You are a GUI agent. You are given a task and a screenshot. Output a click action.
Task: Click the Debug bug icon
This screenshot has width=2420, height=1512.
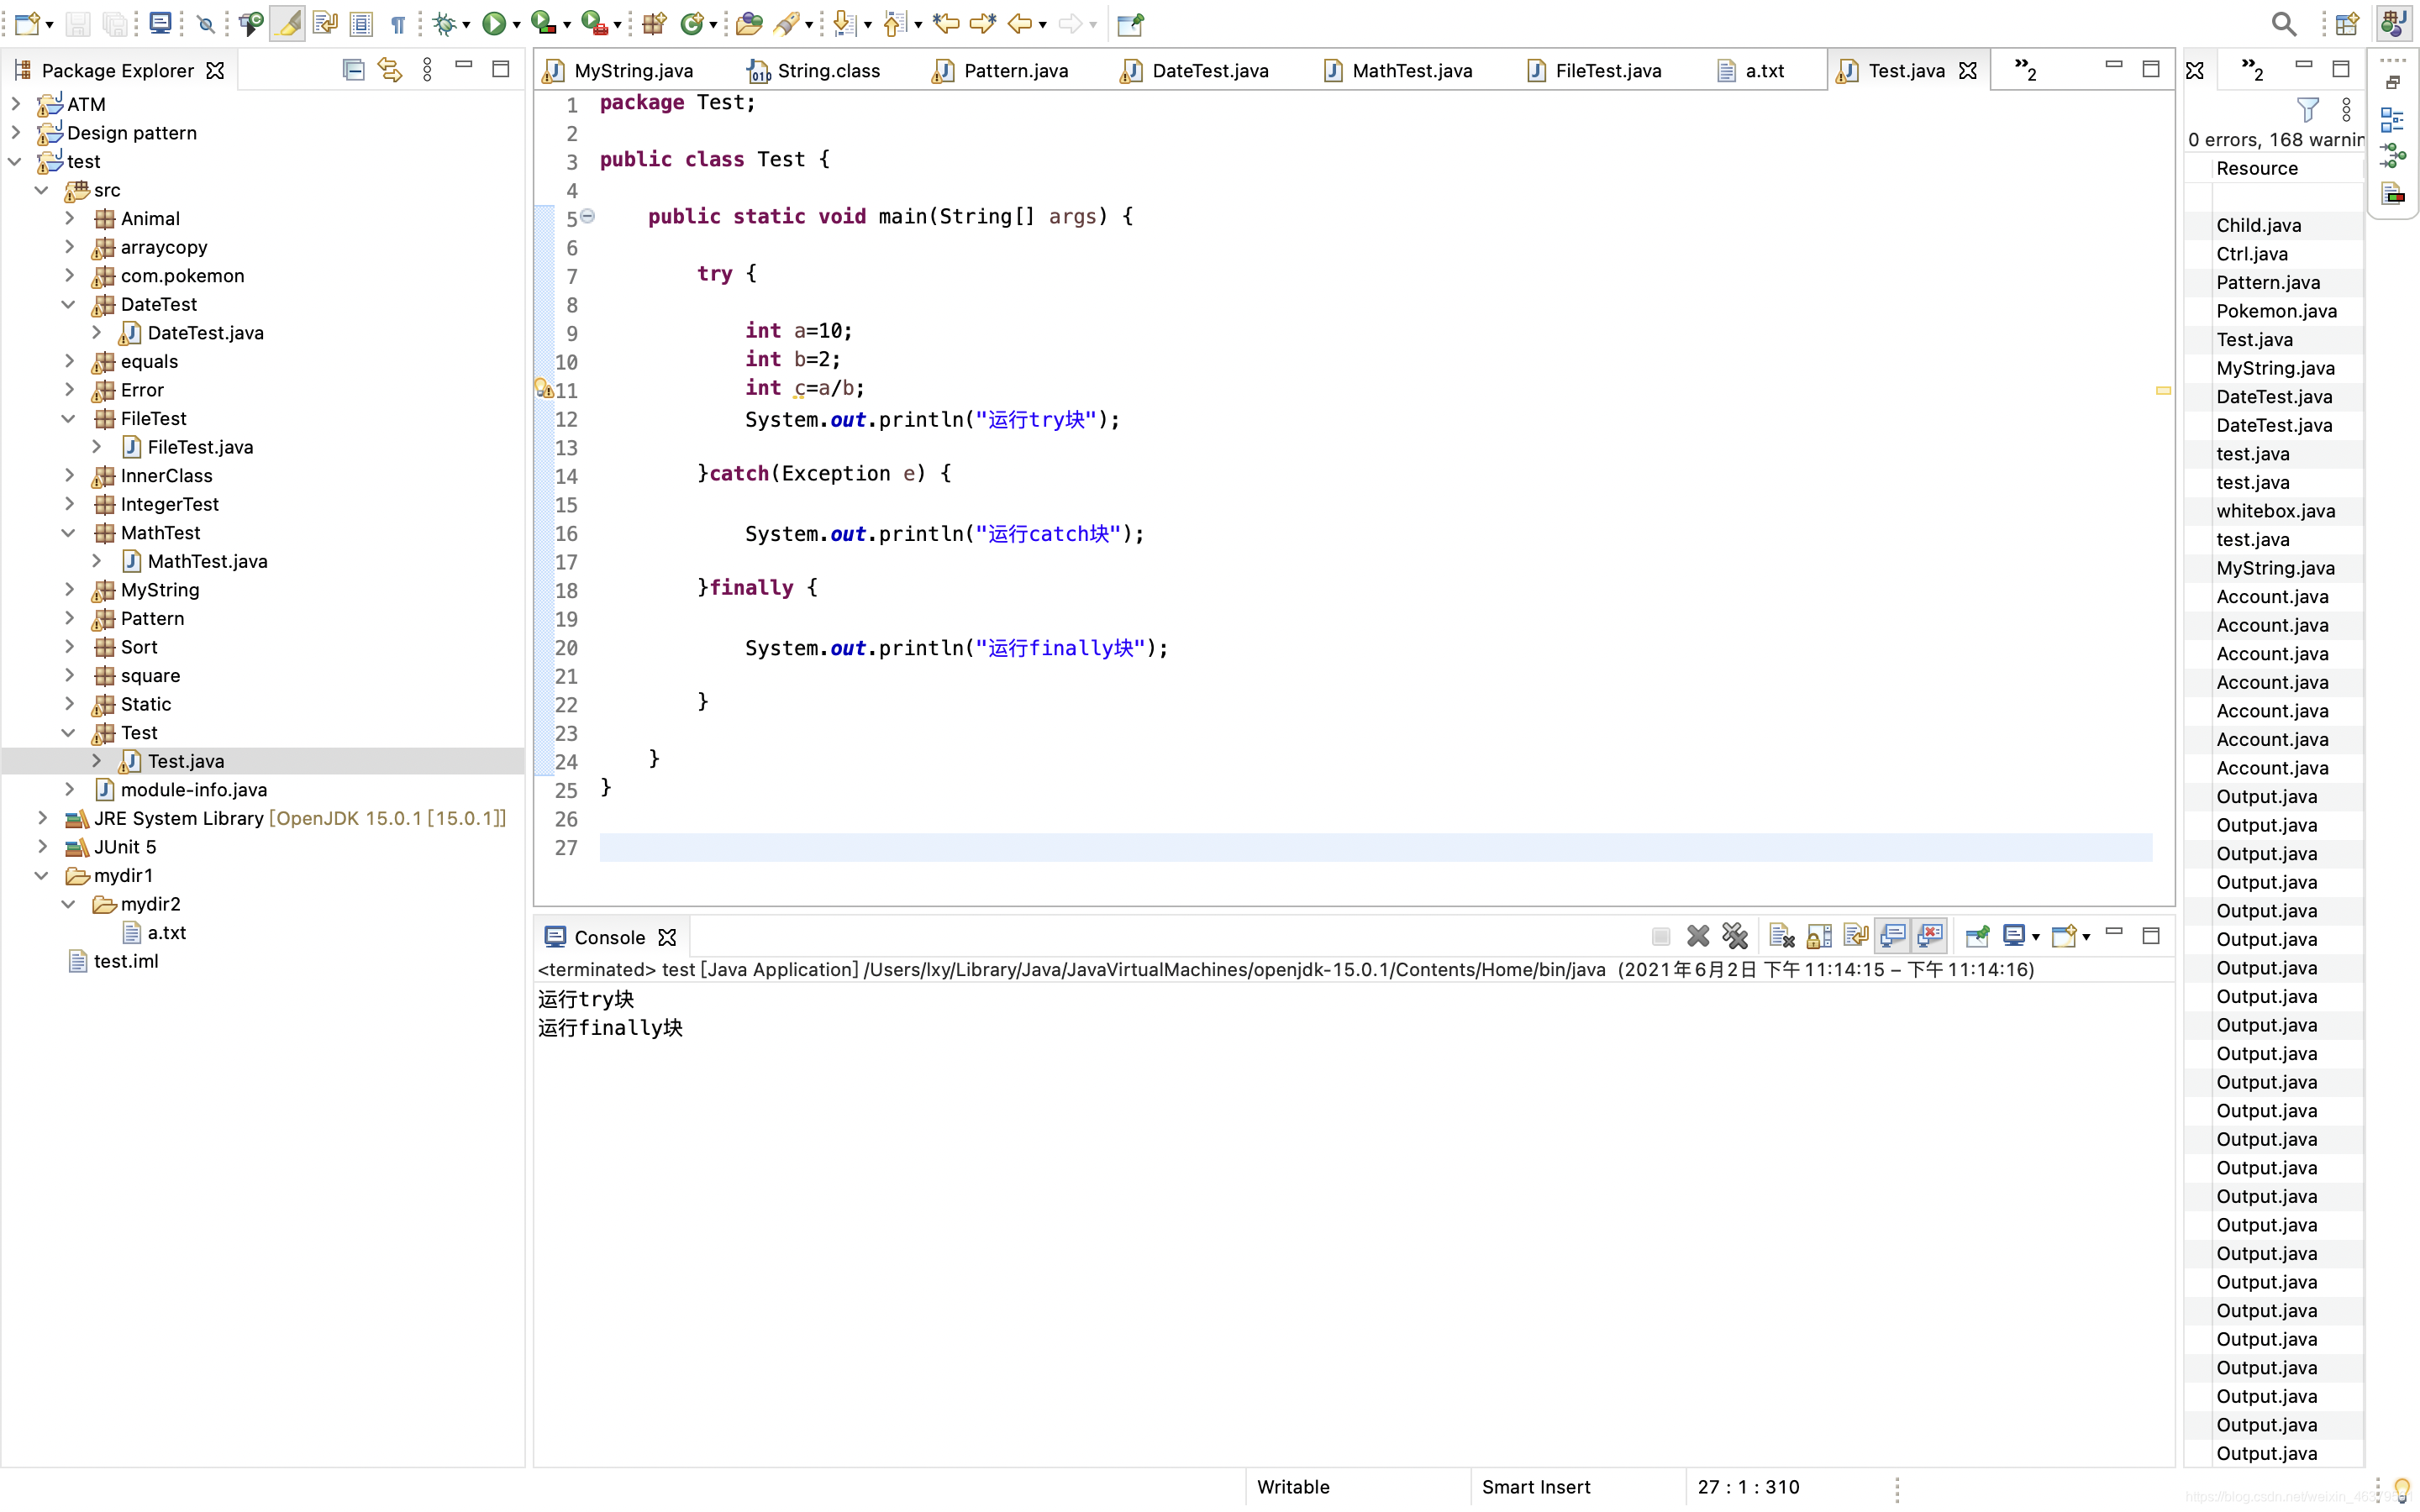point(444,23)
